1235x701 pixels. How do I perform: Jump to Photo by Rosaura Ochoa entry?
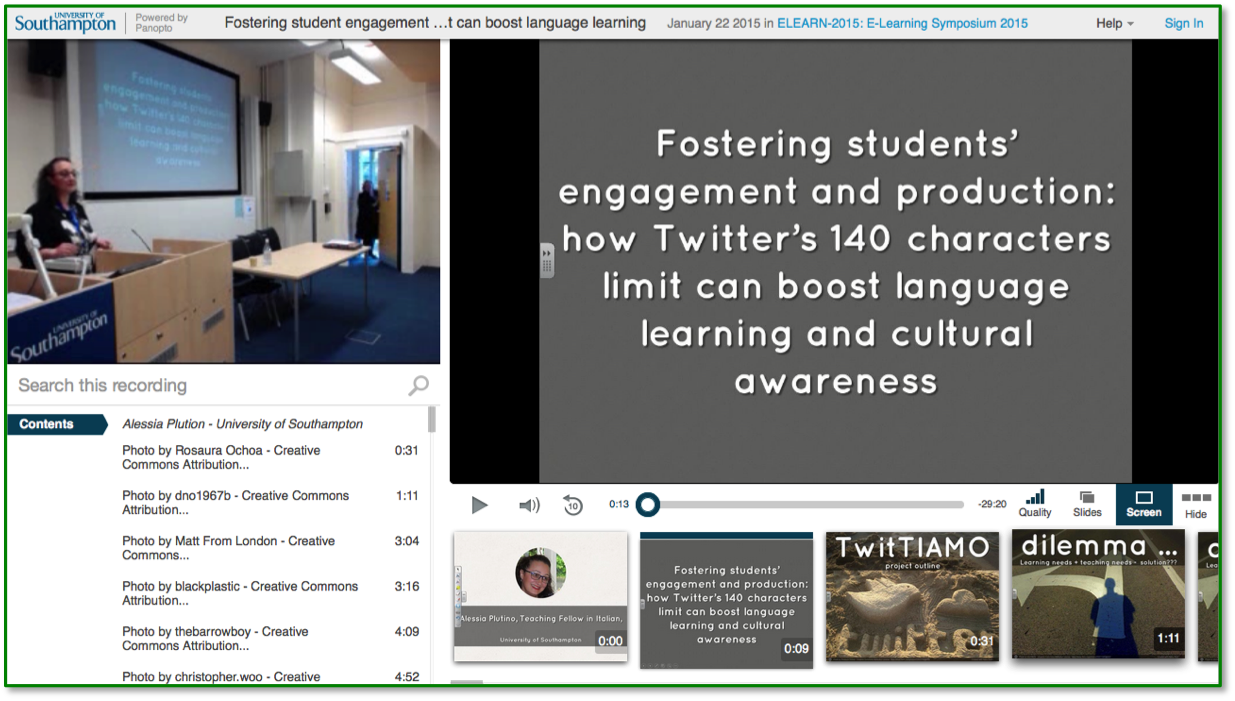[270, 457]
